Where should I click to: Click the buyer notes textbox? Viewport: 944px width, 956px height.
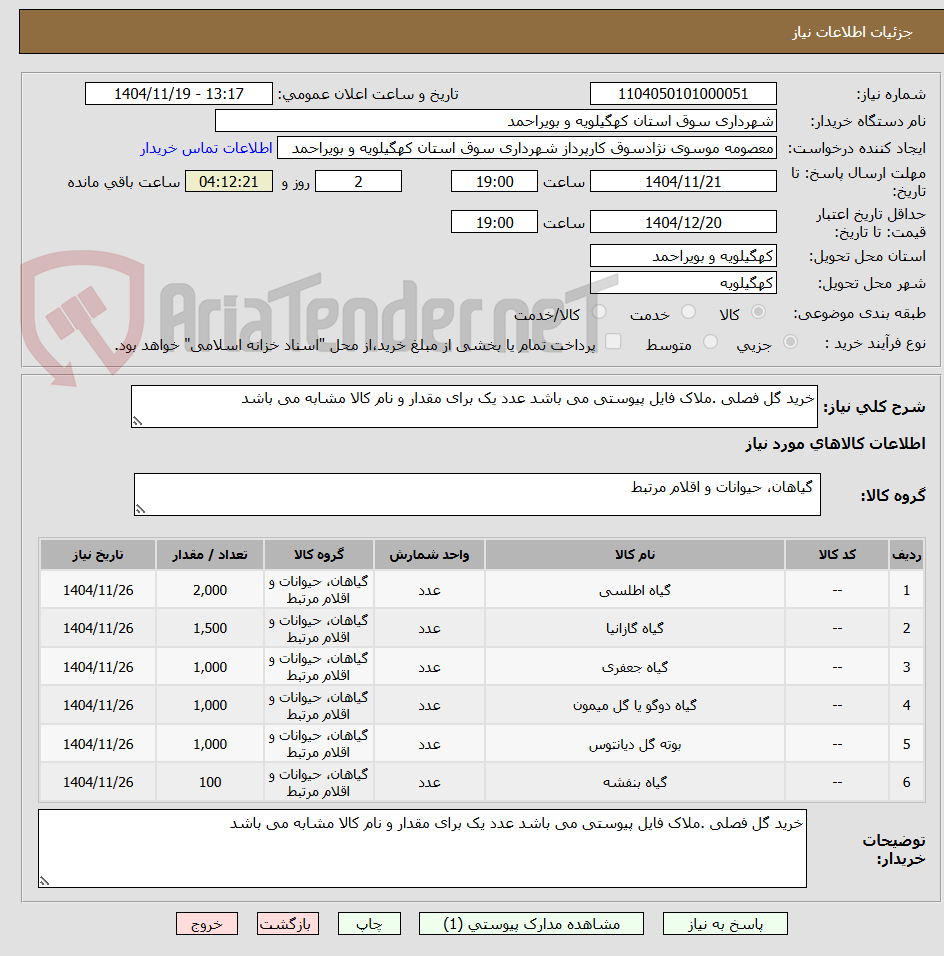pos(422,848)
